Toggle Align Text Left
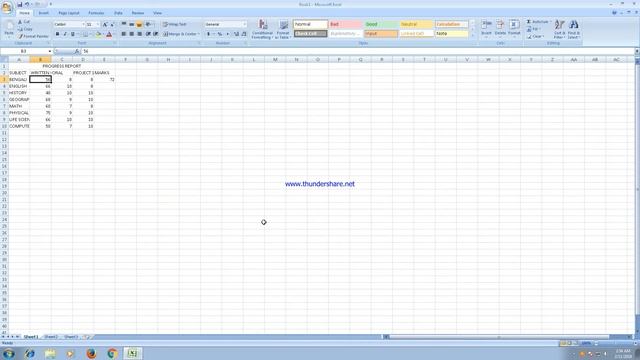The height and width of the screenshot is (360, 640). 124,34
